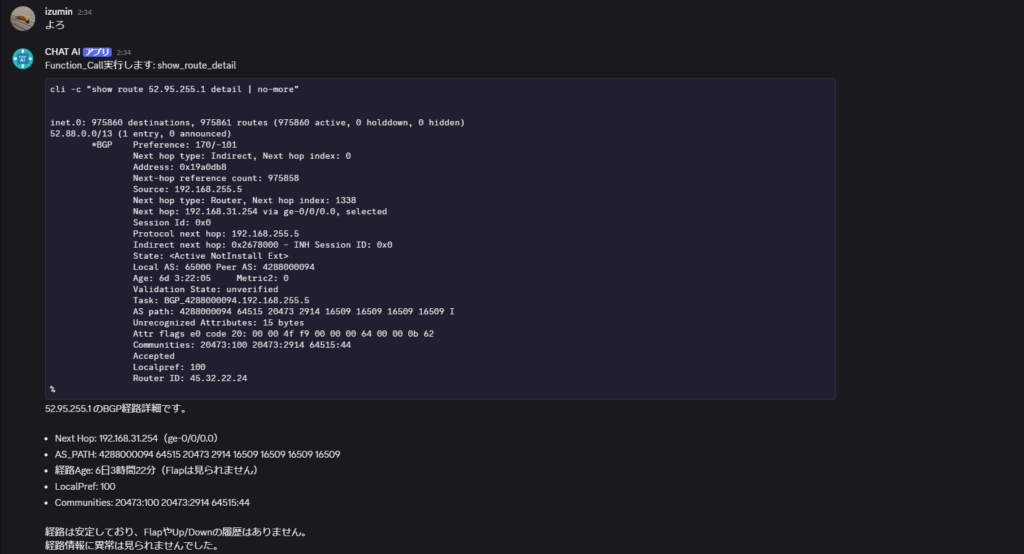Click the Function_Call show_route_detail line

pos(140,65)
